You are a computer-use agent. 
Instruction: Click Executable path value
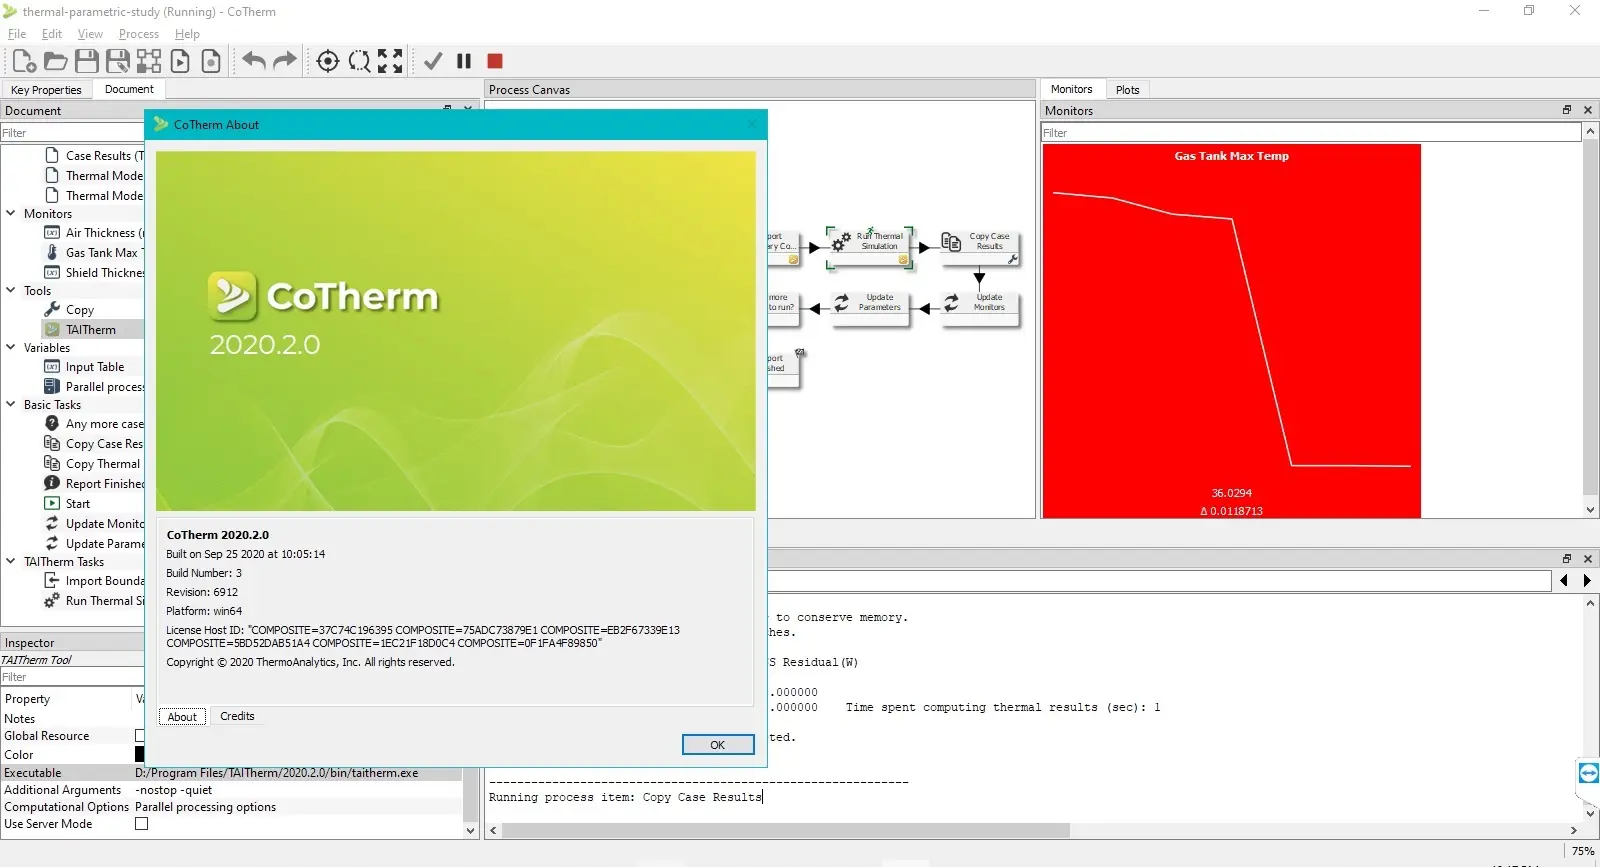(277, 773)
